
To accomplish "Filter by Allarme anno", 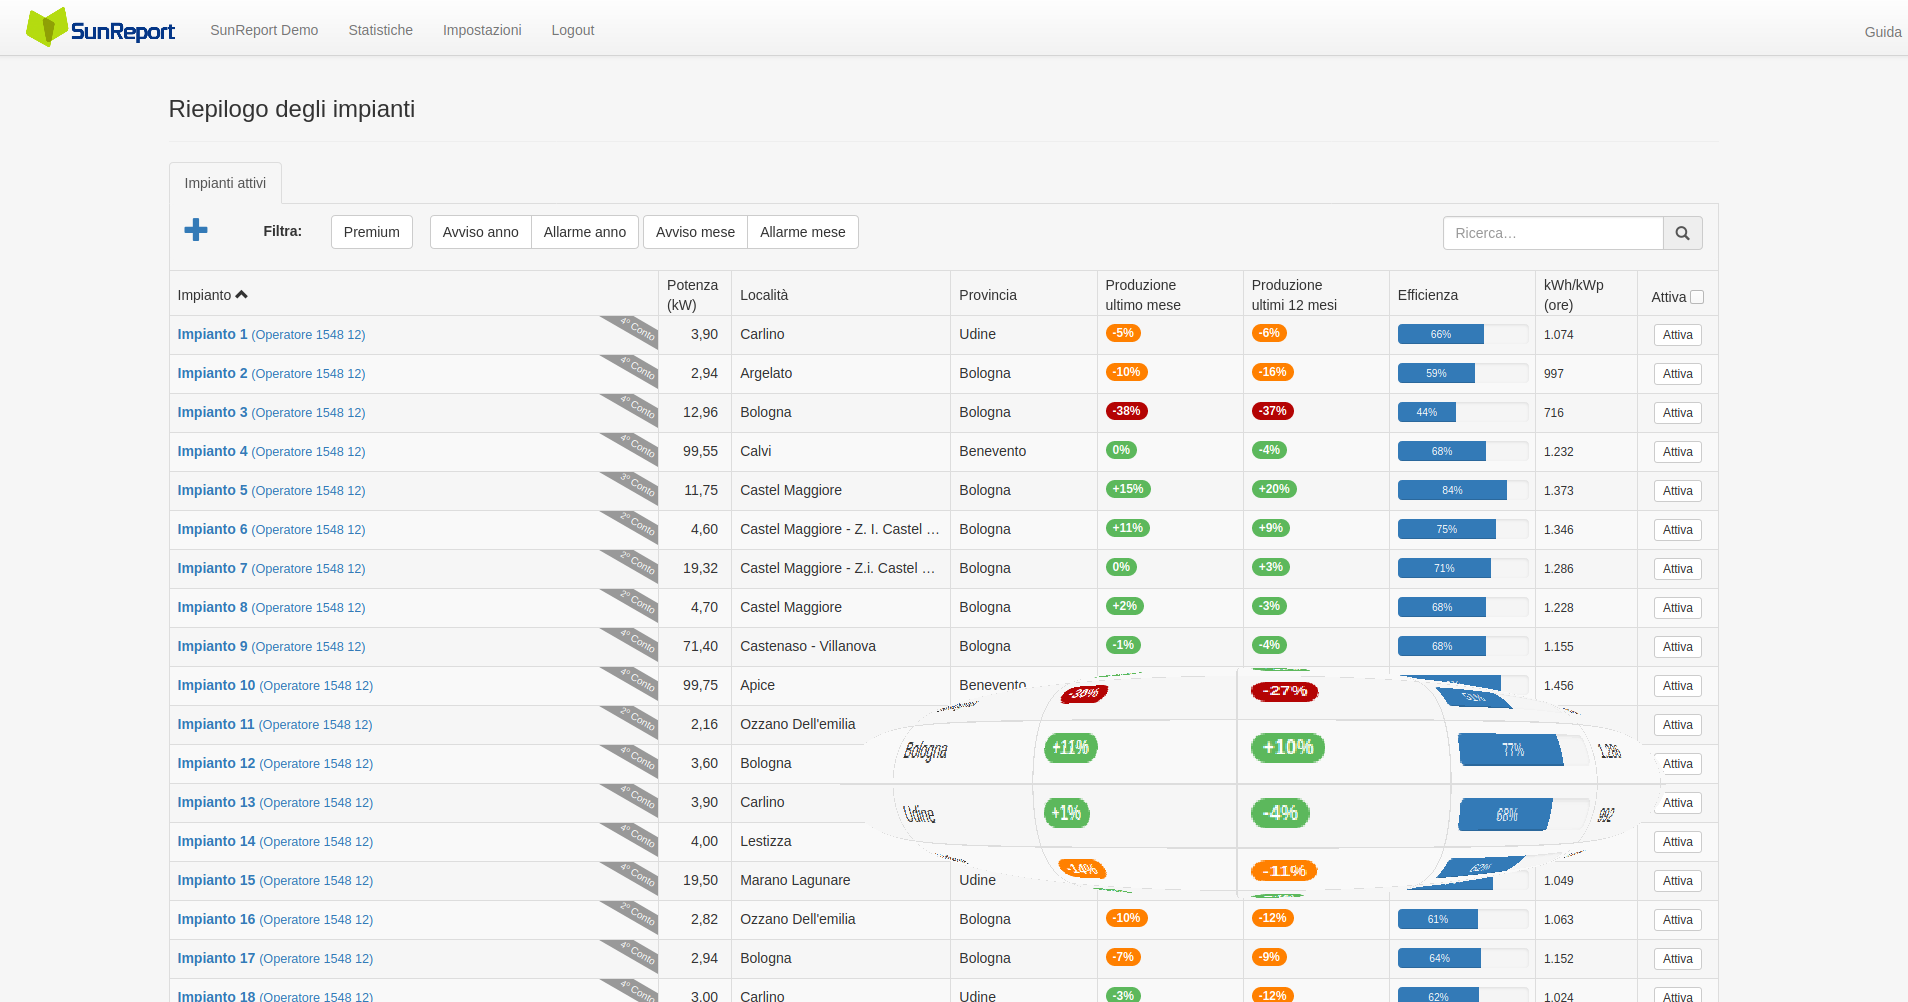I will tap(585, 232).
